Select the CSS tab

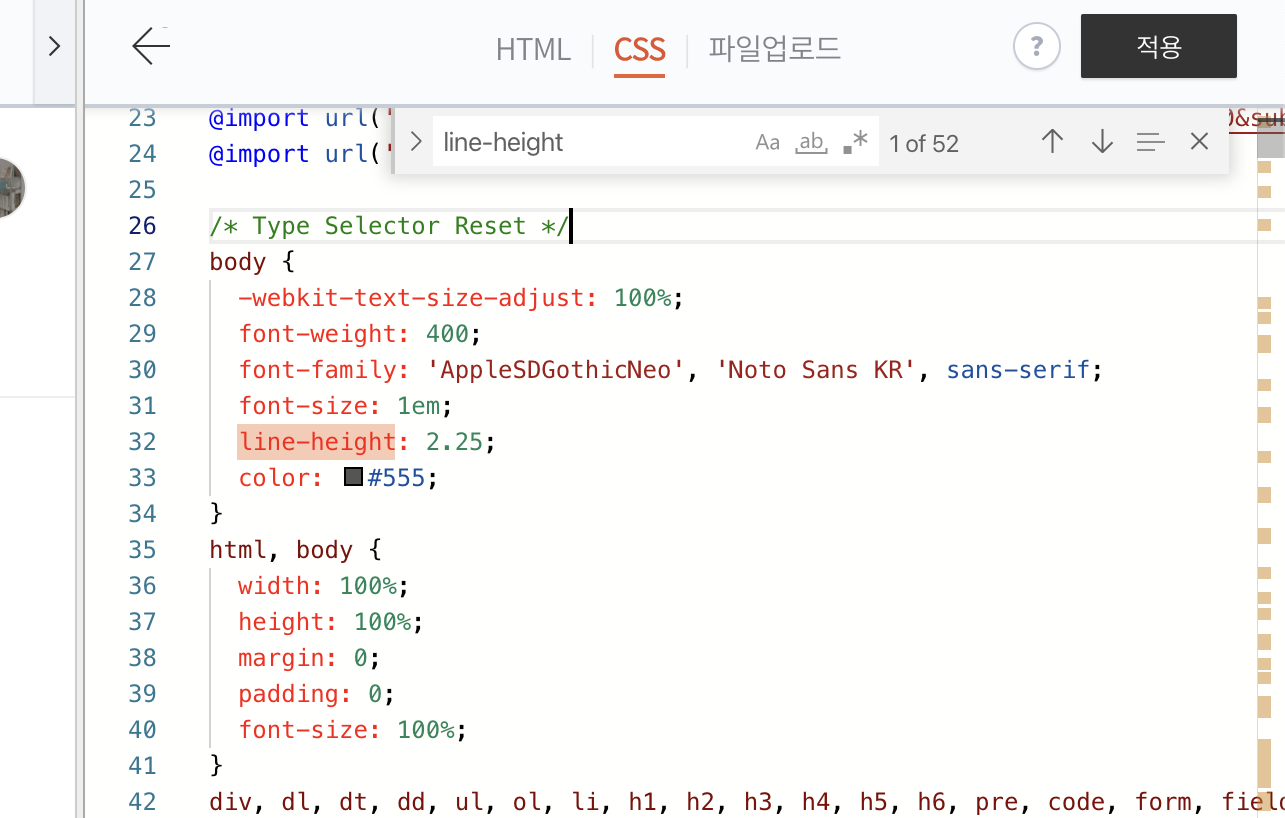point(639,49)
